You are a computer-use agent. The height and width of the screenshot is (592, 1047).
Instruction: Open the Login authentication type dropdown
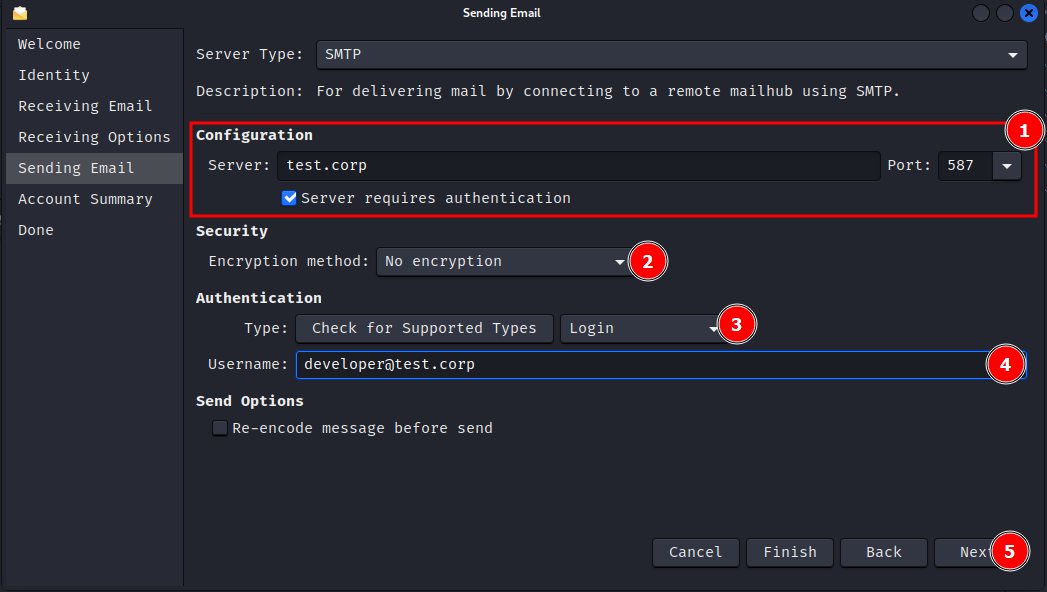coord(639,328)
